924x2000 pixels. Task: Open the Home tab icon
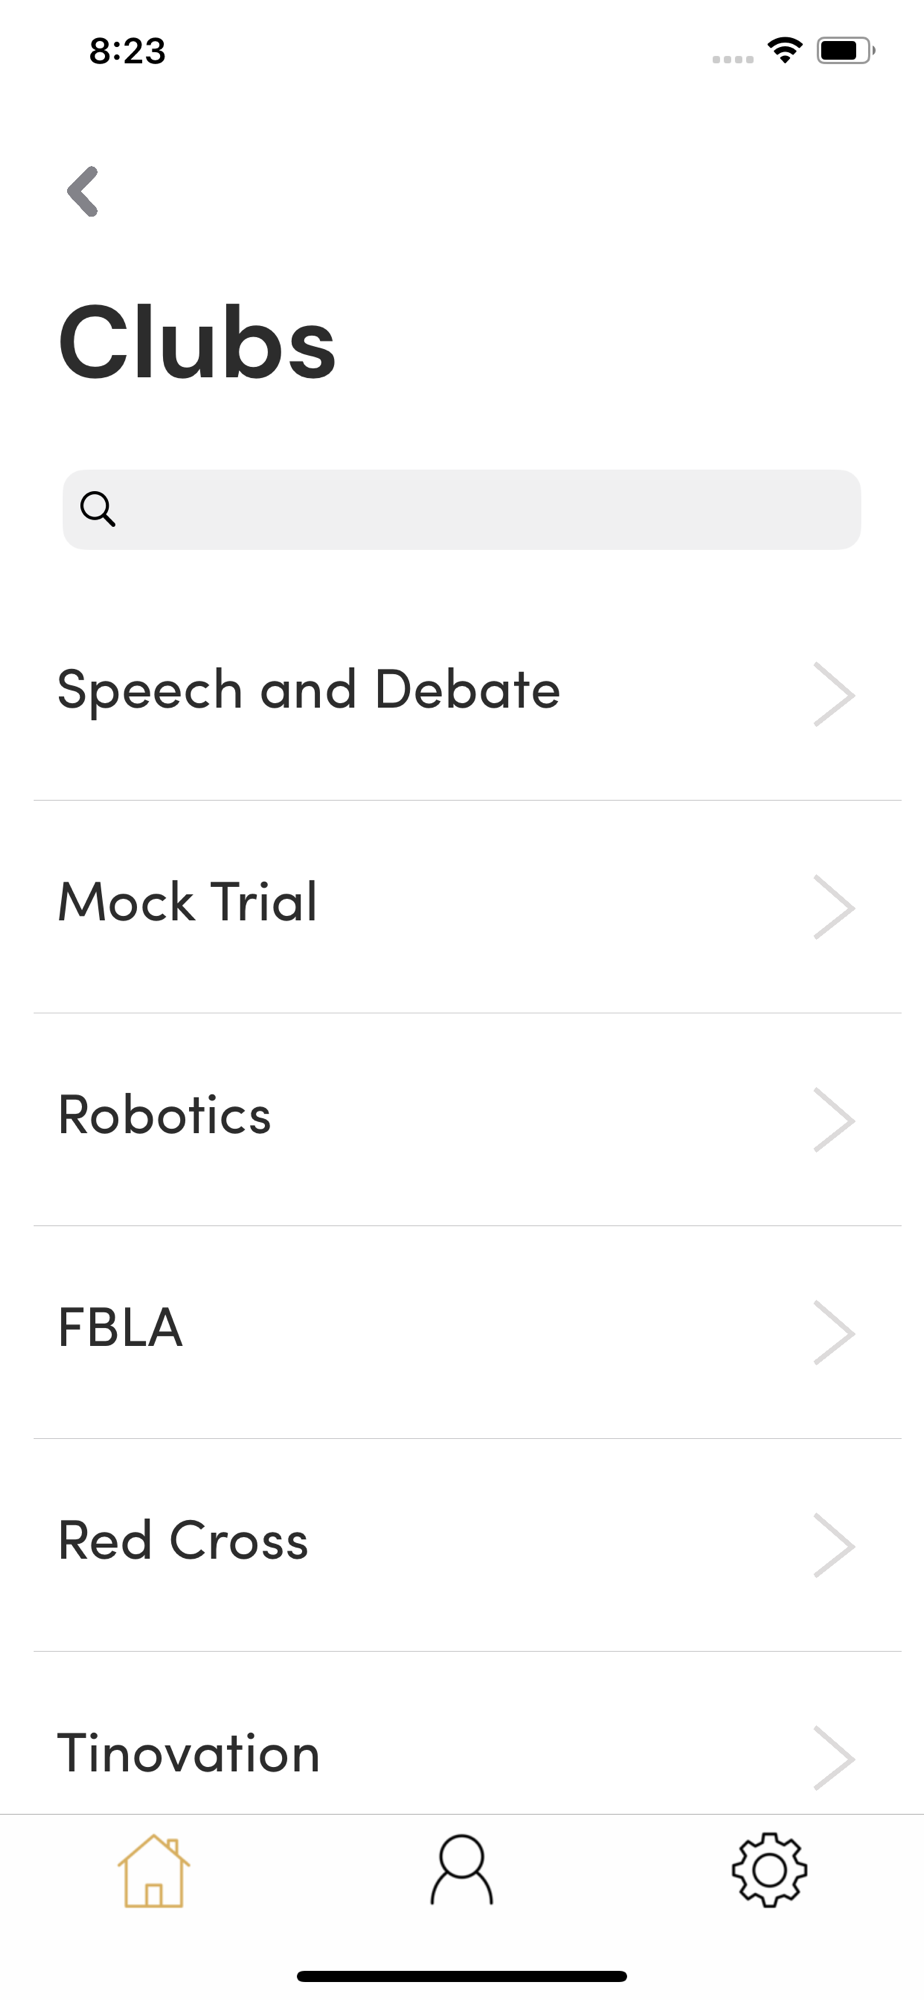pyautogui.click(x=154, y=1871)
